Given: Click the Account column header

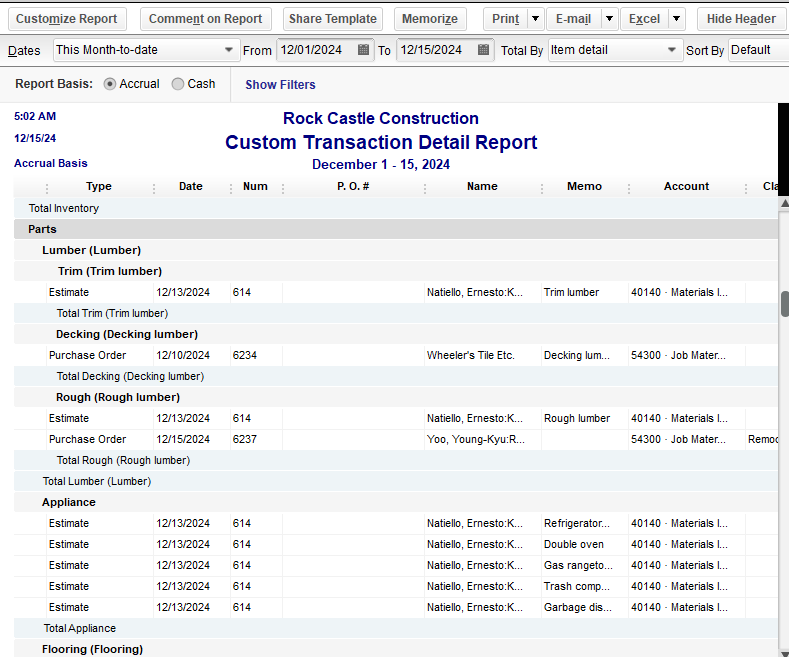Looking at the screenshot, I should point(686,187).
